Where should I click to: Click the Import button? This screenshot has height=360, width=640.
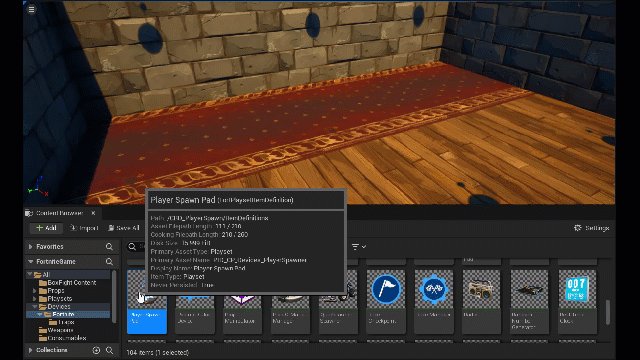point(84,228)
